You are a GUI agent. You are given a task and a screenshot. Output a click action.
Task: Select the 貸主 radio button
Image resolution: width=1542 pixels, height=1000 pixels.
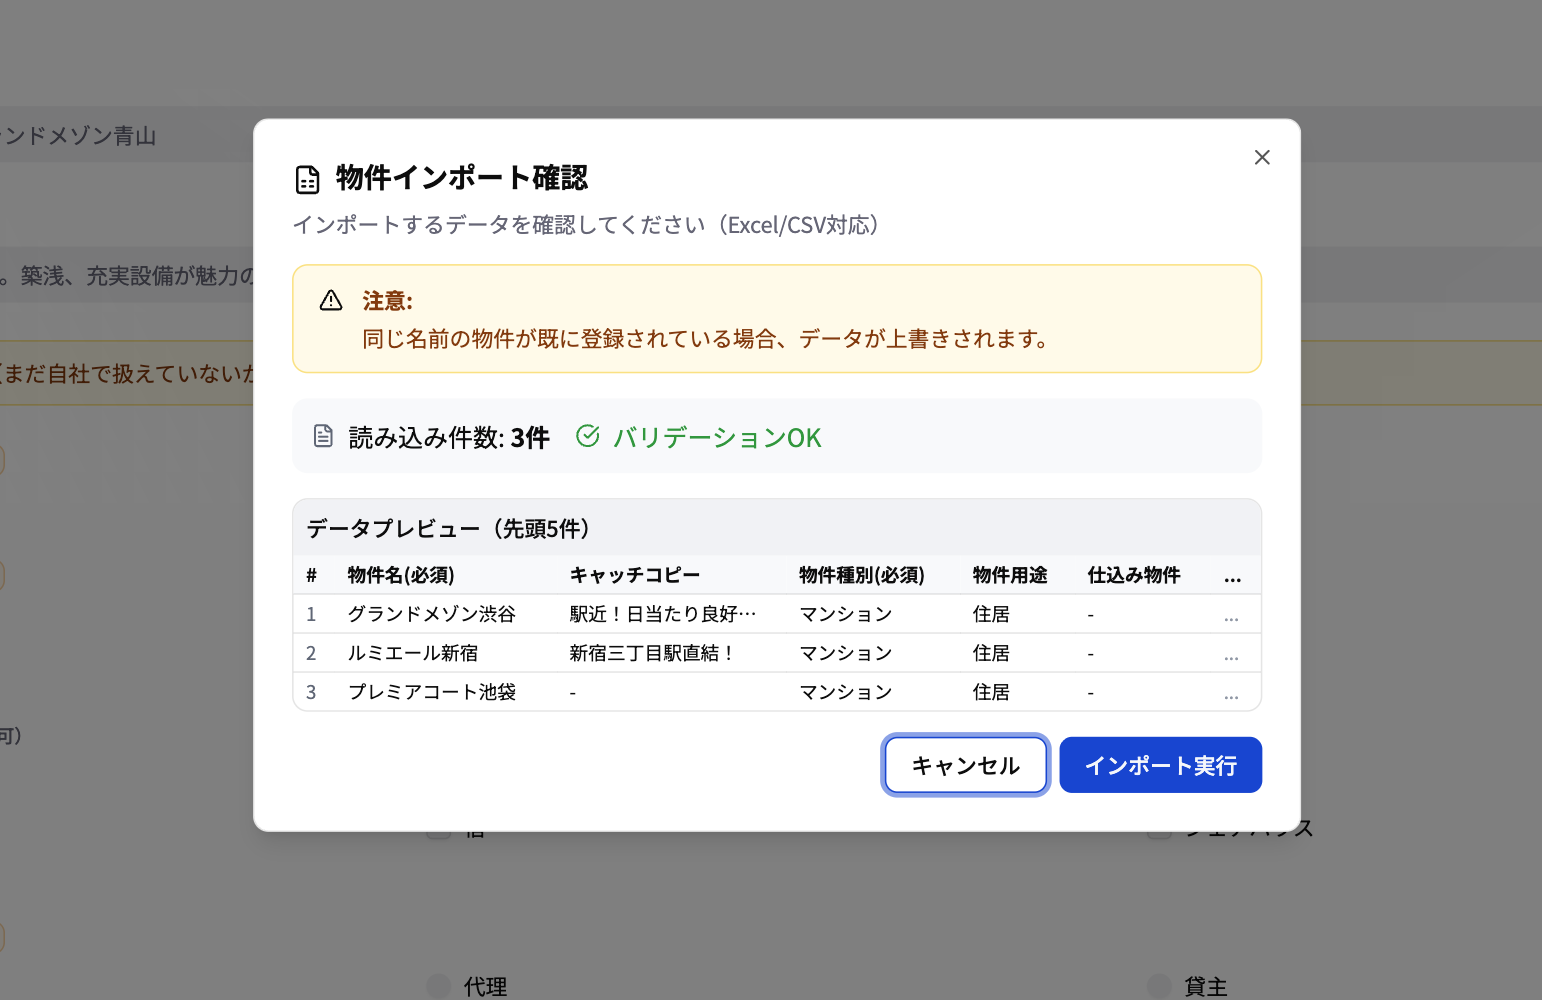[1159, 986]
